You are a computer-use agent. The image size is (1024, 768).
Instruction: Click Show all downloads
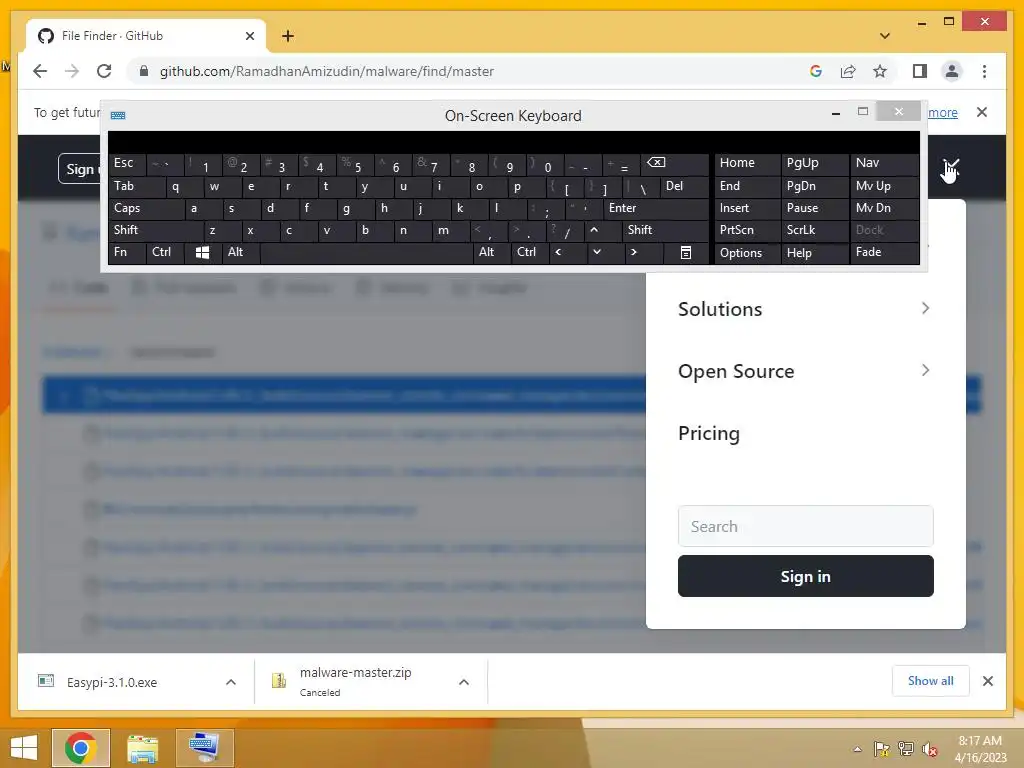[930, 680]
